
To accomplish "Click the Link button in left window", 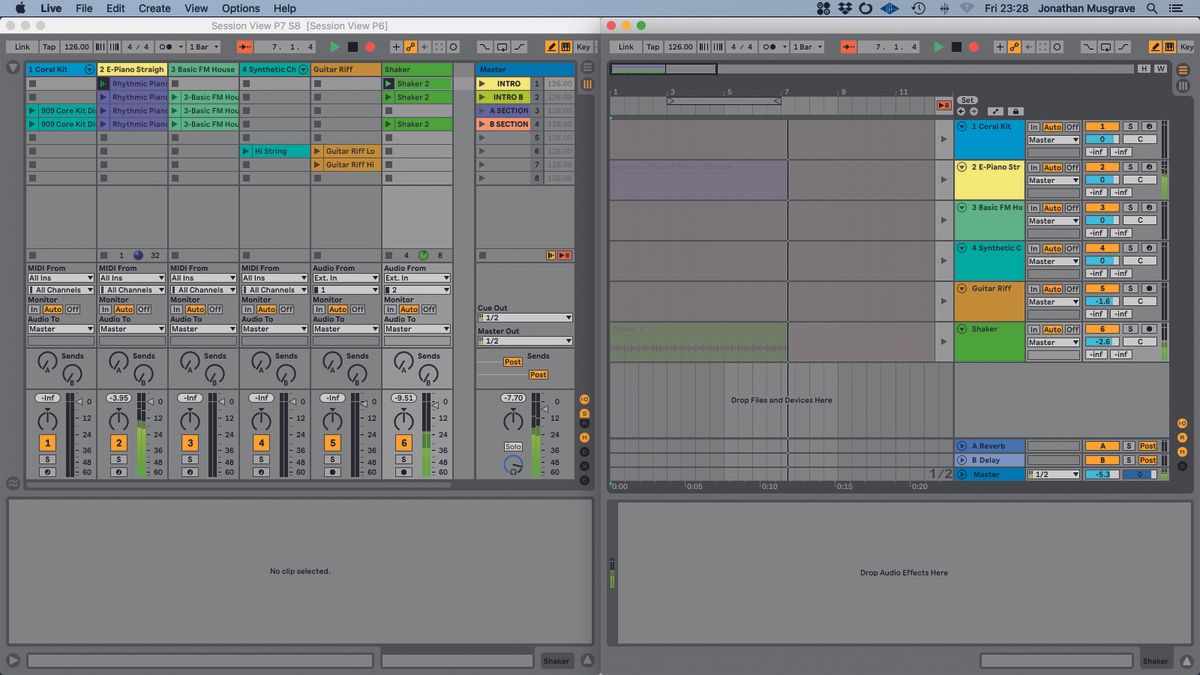I will 22,47.
